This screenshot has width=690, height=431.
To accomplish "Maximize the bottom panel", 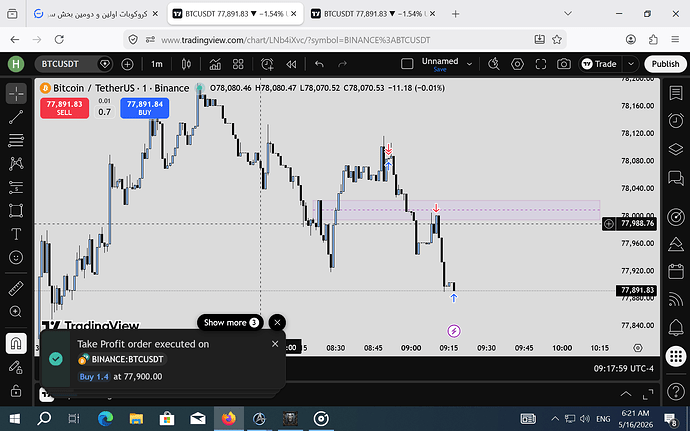I will [x=648, y=394].
